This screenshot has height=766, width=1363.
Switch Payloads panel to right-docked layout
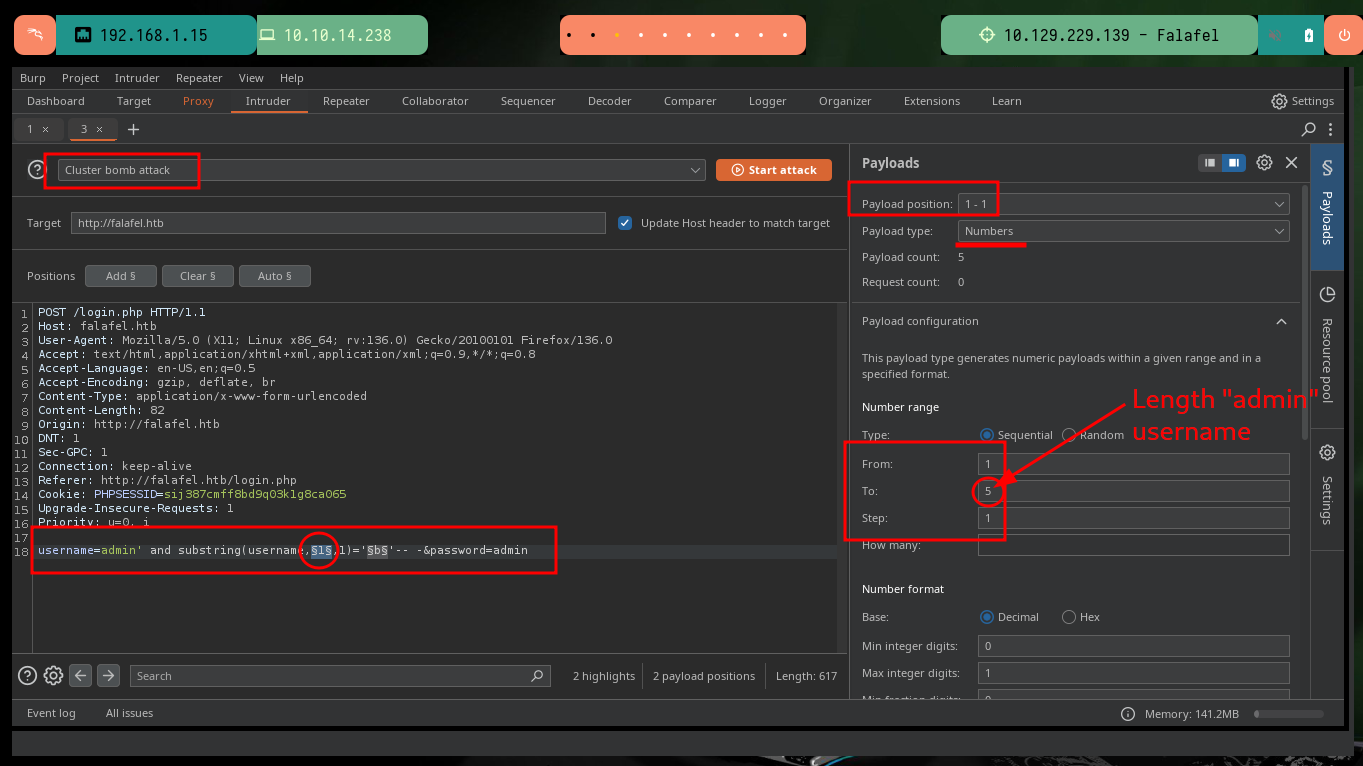click(1234, 162)
